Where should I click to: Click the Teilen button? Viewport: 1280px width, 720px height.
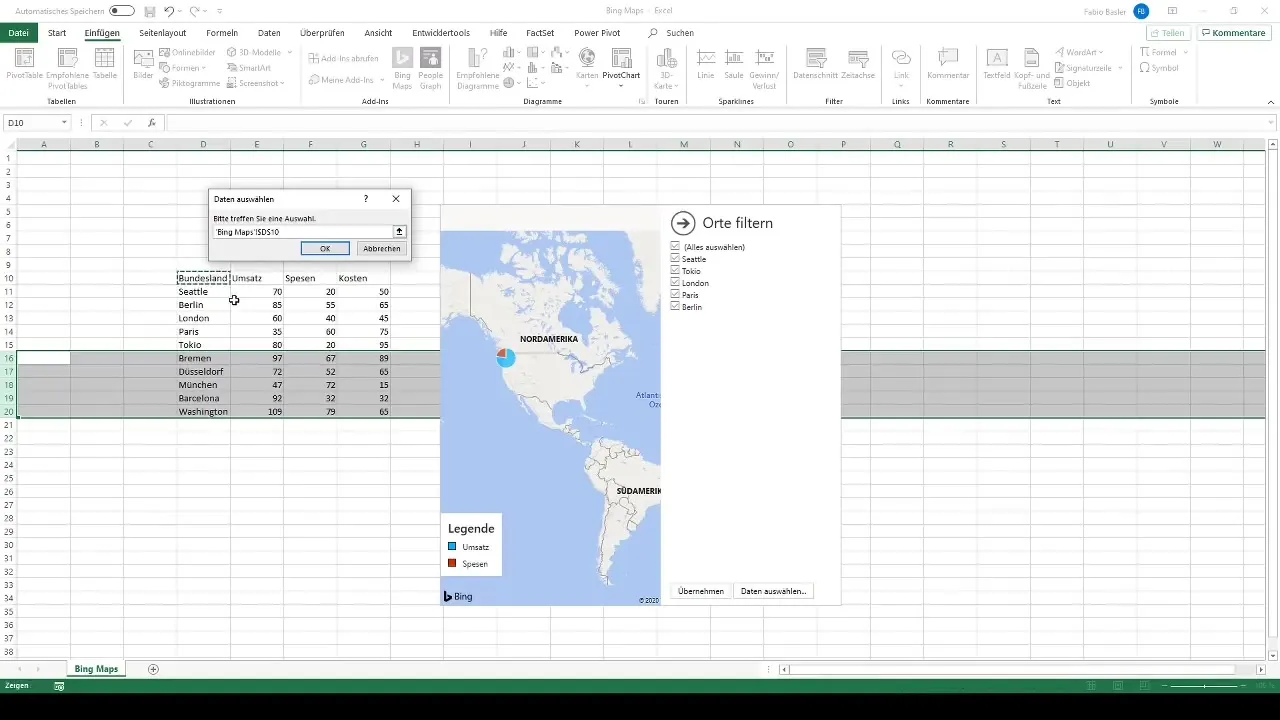1167,33
